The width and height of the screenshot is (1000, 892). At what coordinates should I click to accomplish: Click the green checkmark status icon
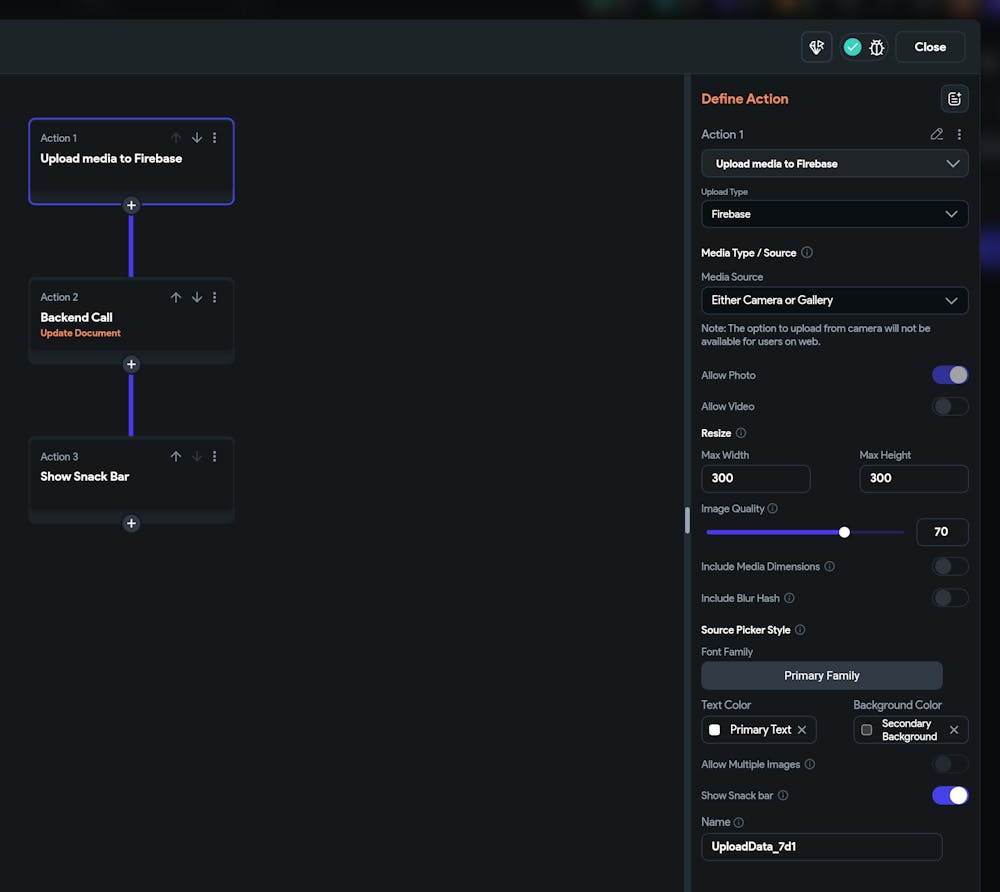[852, 47]
